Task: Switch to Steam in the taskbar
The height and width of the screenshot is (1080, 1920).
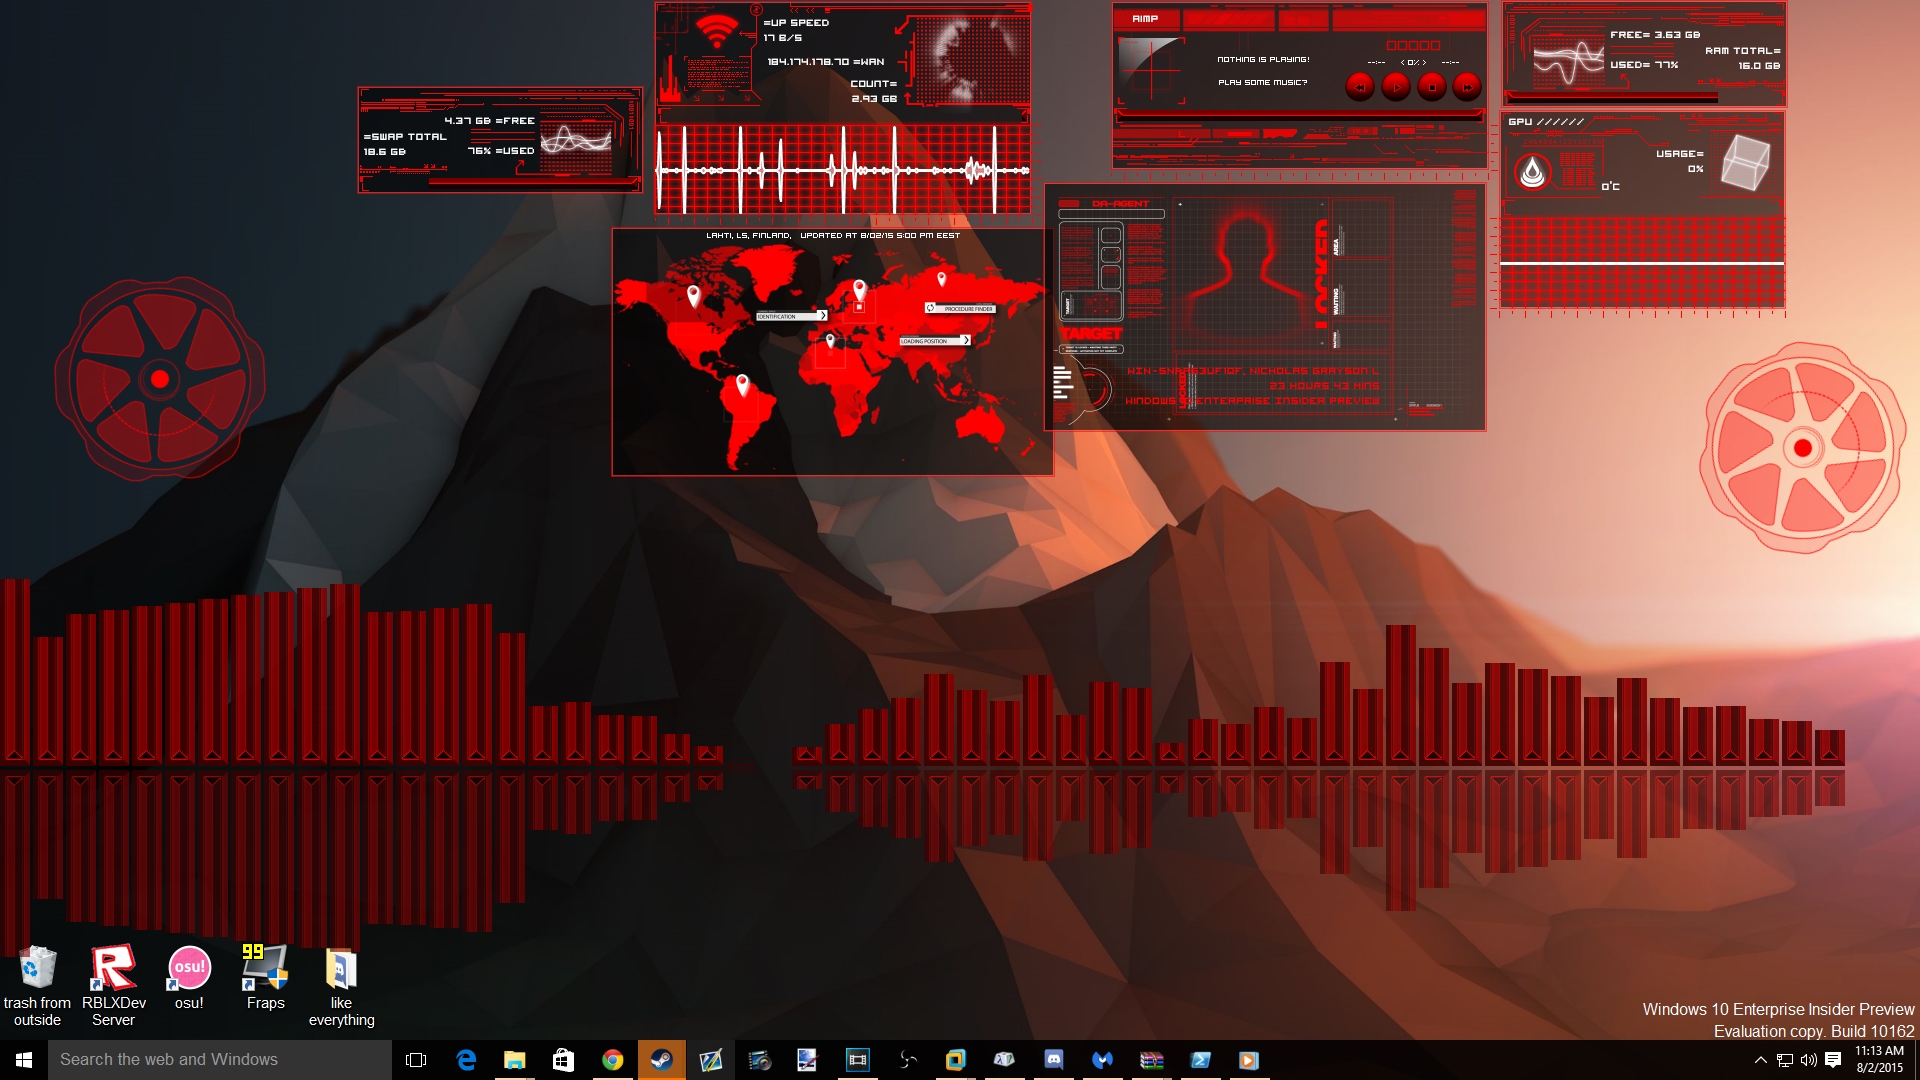Action: click(662, 1059)
